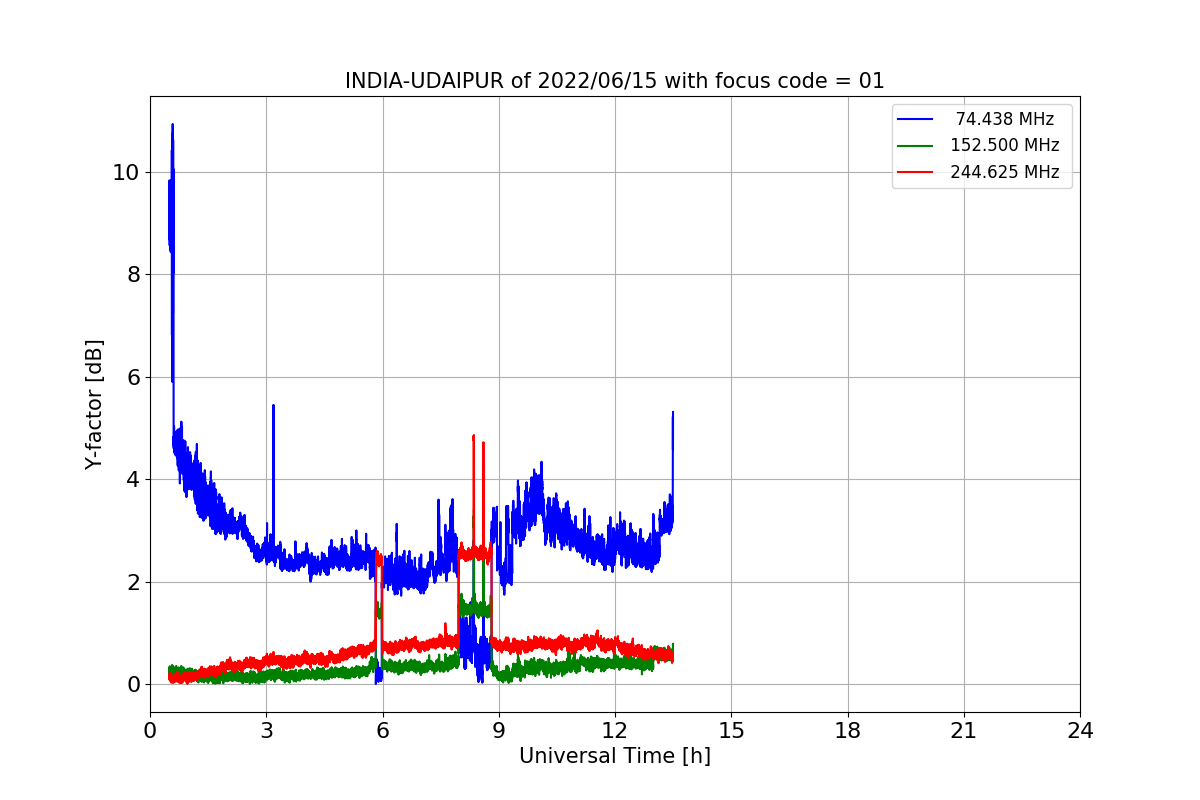Click y-axis tick label 10
The height and width of the screenshot is (800, 1200).
pos(126,172)
